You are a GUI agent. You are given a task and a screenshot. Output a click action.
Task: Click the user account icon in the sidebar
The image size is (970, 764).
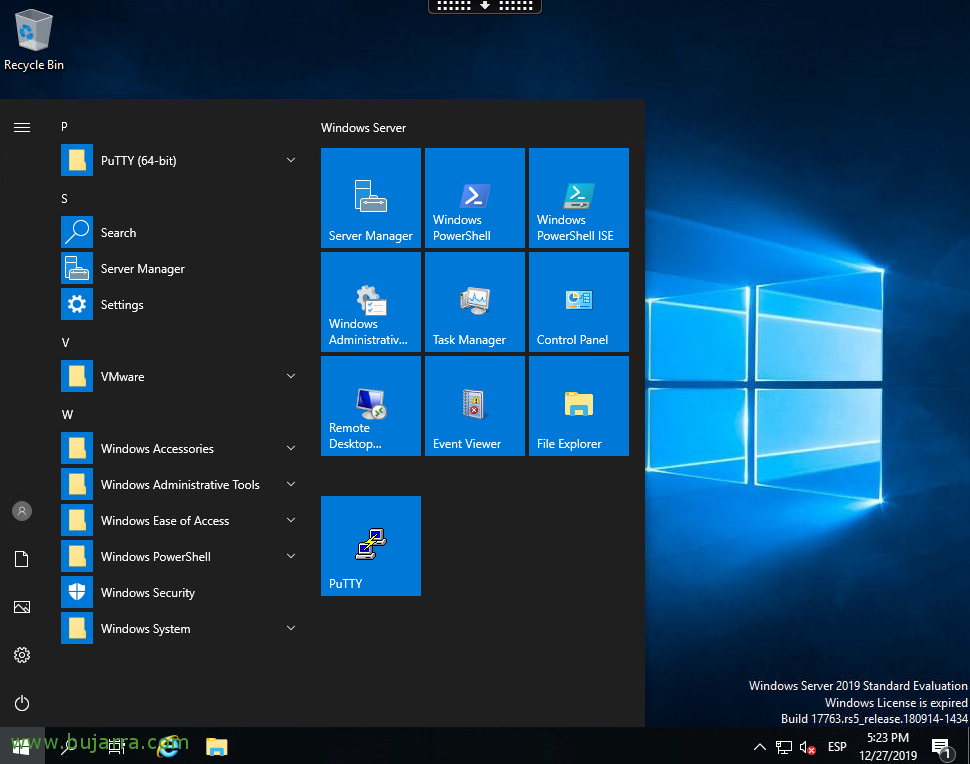[22, 511]
